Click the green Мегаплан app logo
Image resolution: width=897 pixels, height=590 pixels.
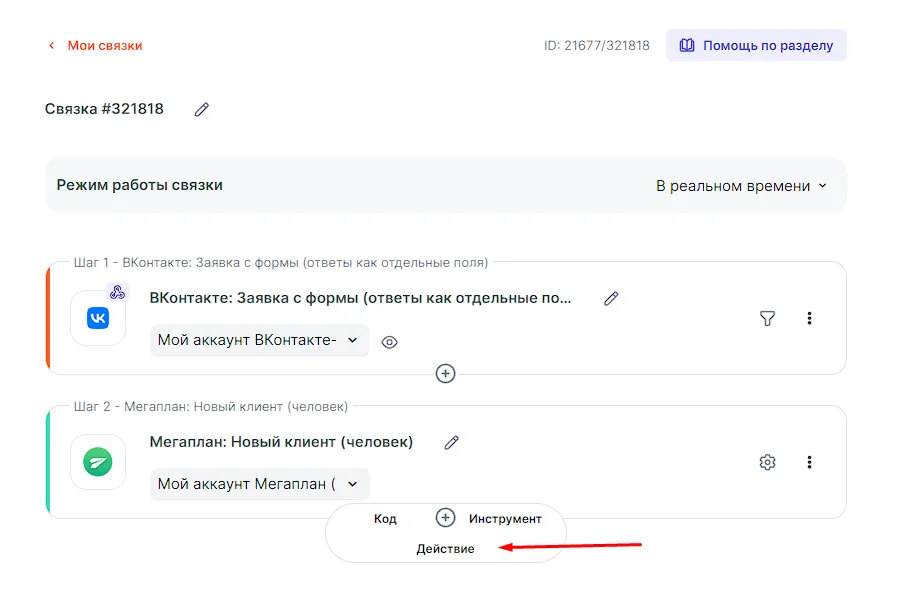(x=98, y=462)
